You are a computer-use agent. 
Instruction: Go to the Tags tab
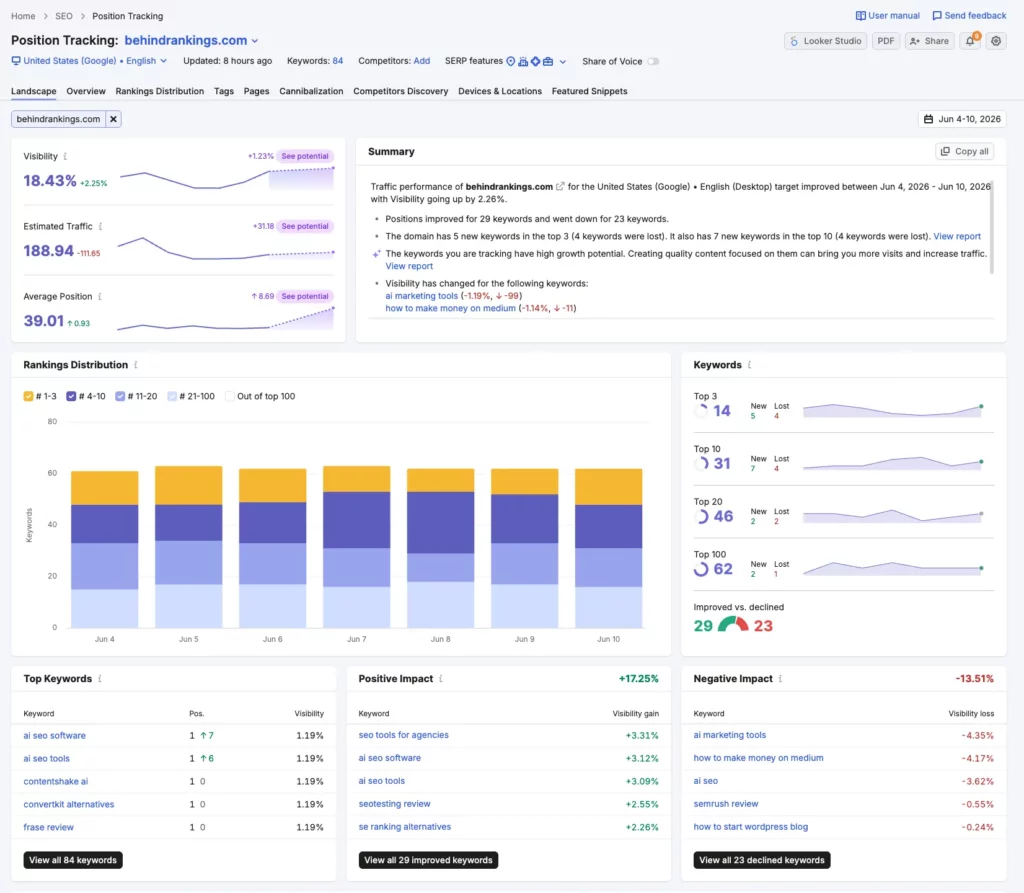pos(223,91)
